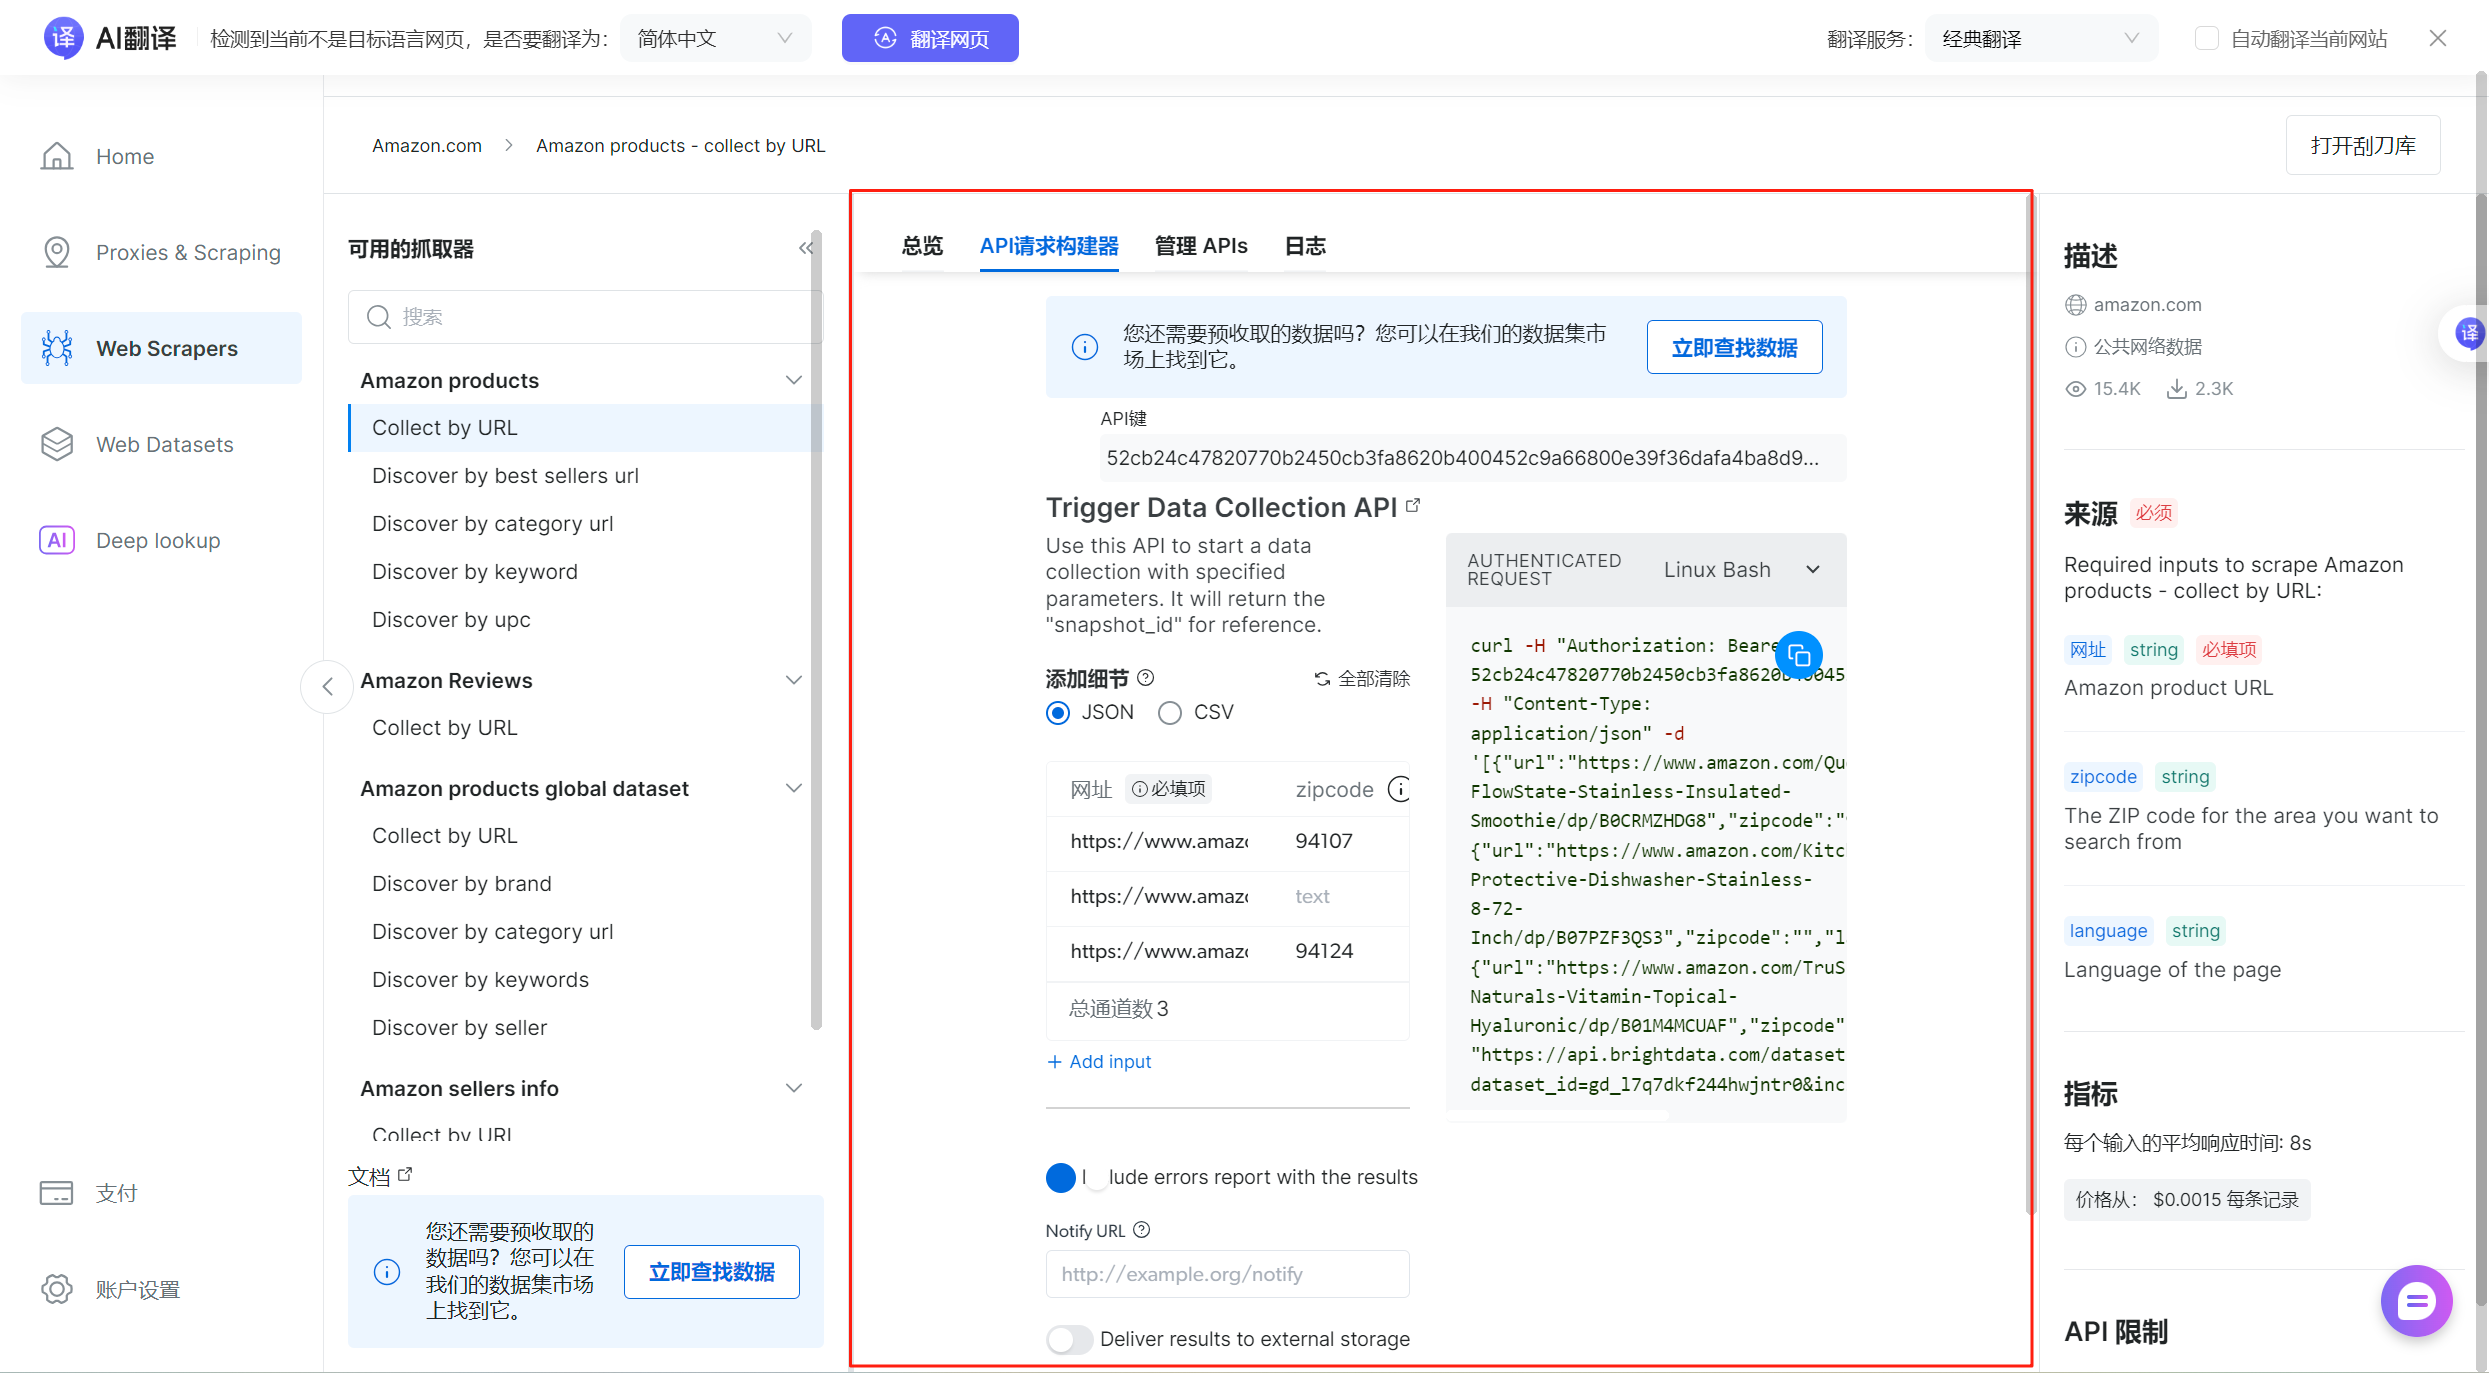Copy the curl request code

(x=1798, y=656)
